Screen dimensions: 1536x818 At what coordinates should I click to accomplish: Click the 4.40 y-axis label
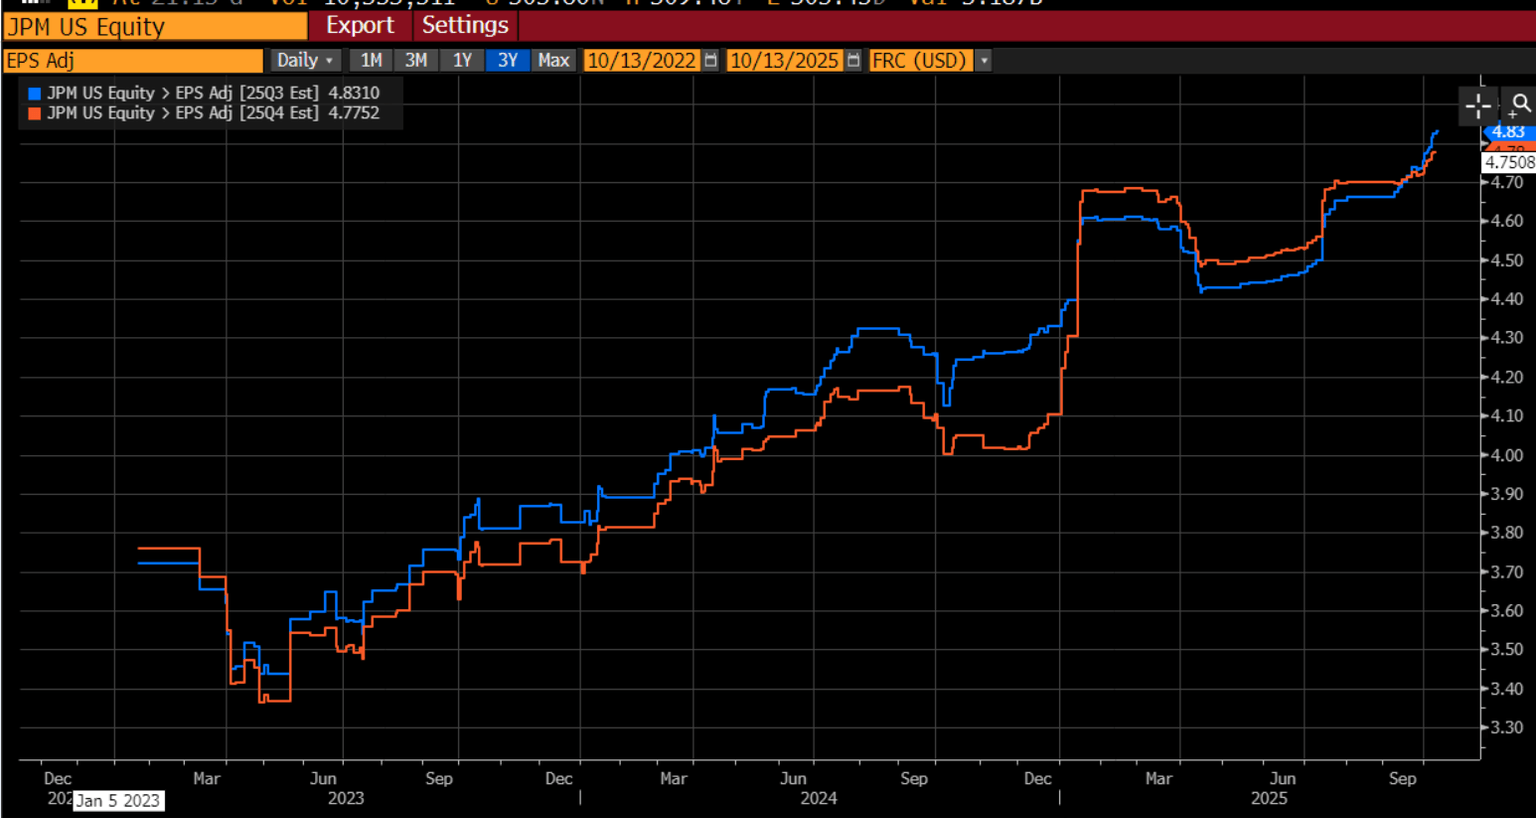(x=1507, y=299)
